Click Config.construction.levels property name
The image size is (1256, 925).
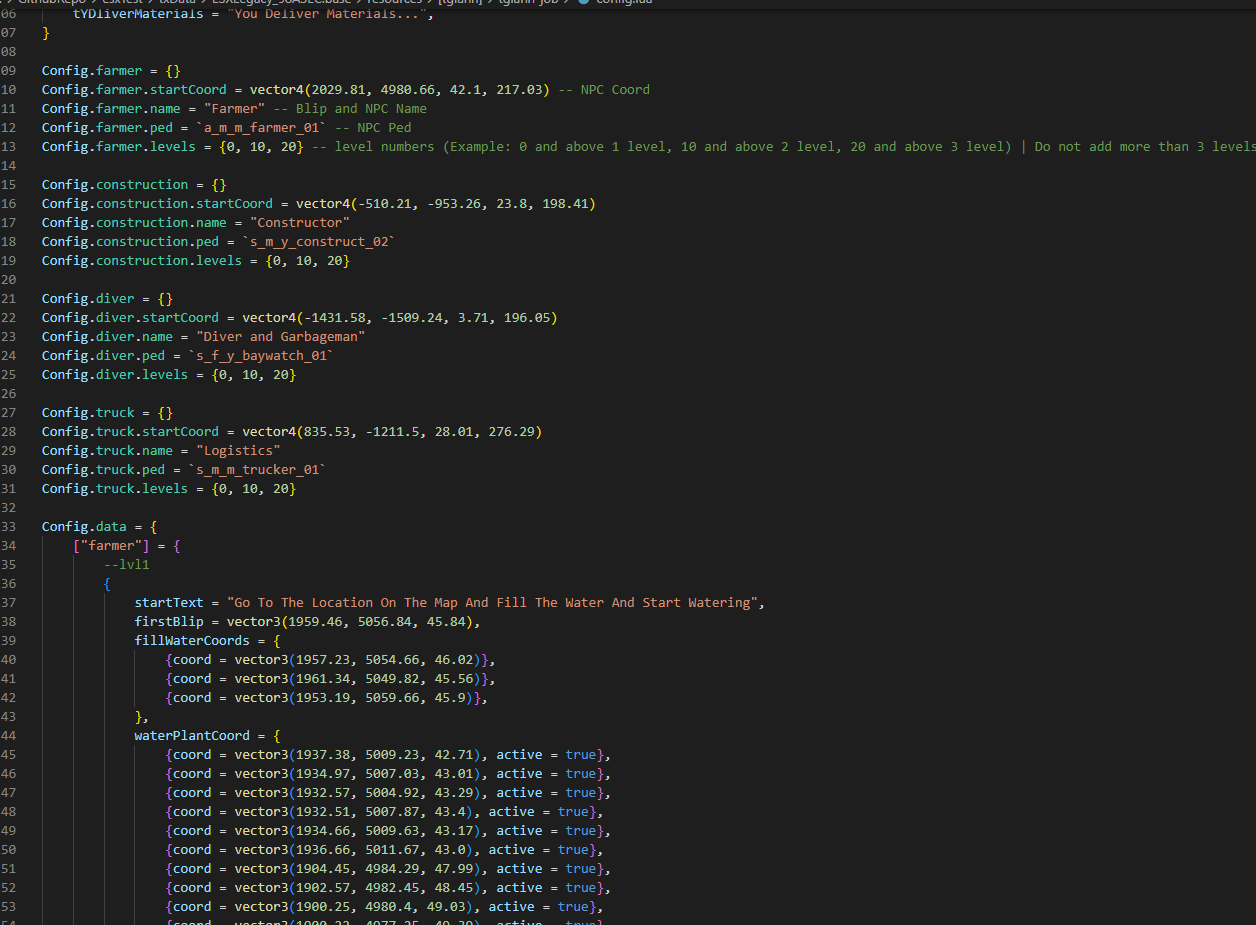point(142,261)
